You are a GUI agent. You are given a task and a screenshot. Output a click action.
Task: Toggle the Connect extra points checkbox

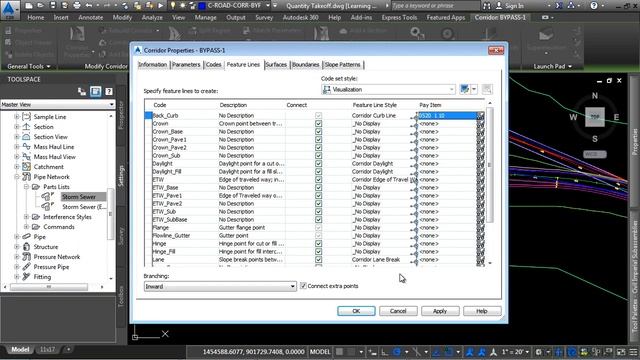coord(303,286)
